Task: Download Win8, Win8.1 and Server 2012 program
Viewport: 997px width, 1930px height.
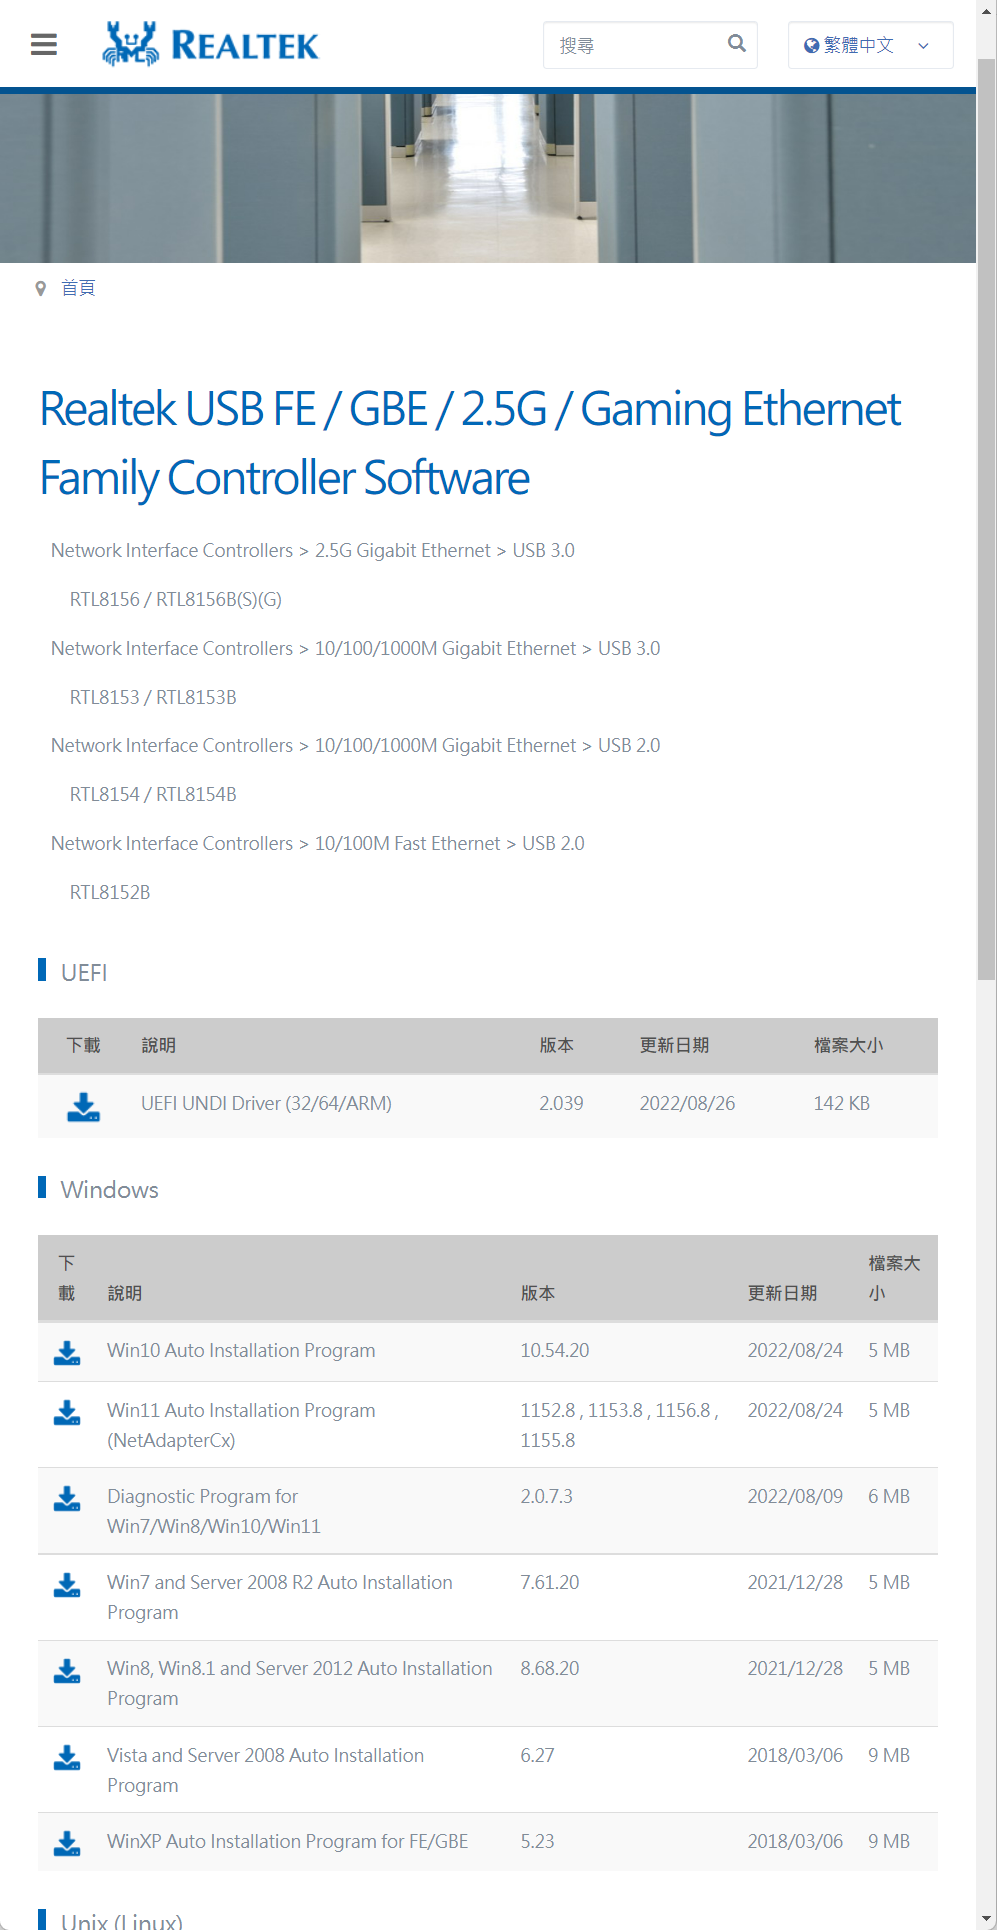Action: click(67, 1670)
